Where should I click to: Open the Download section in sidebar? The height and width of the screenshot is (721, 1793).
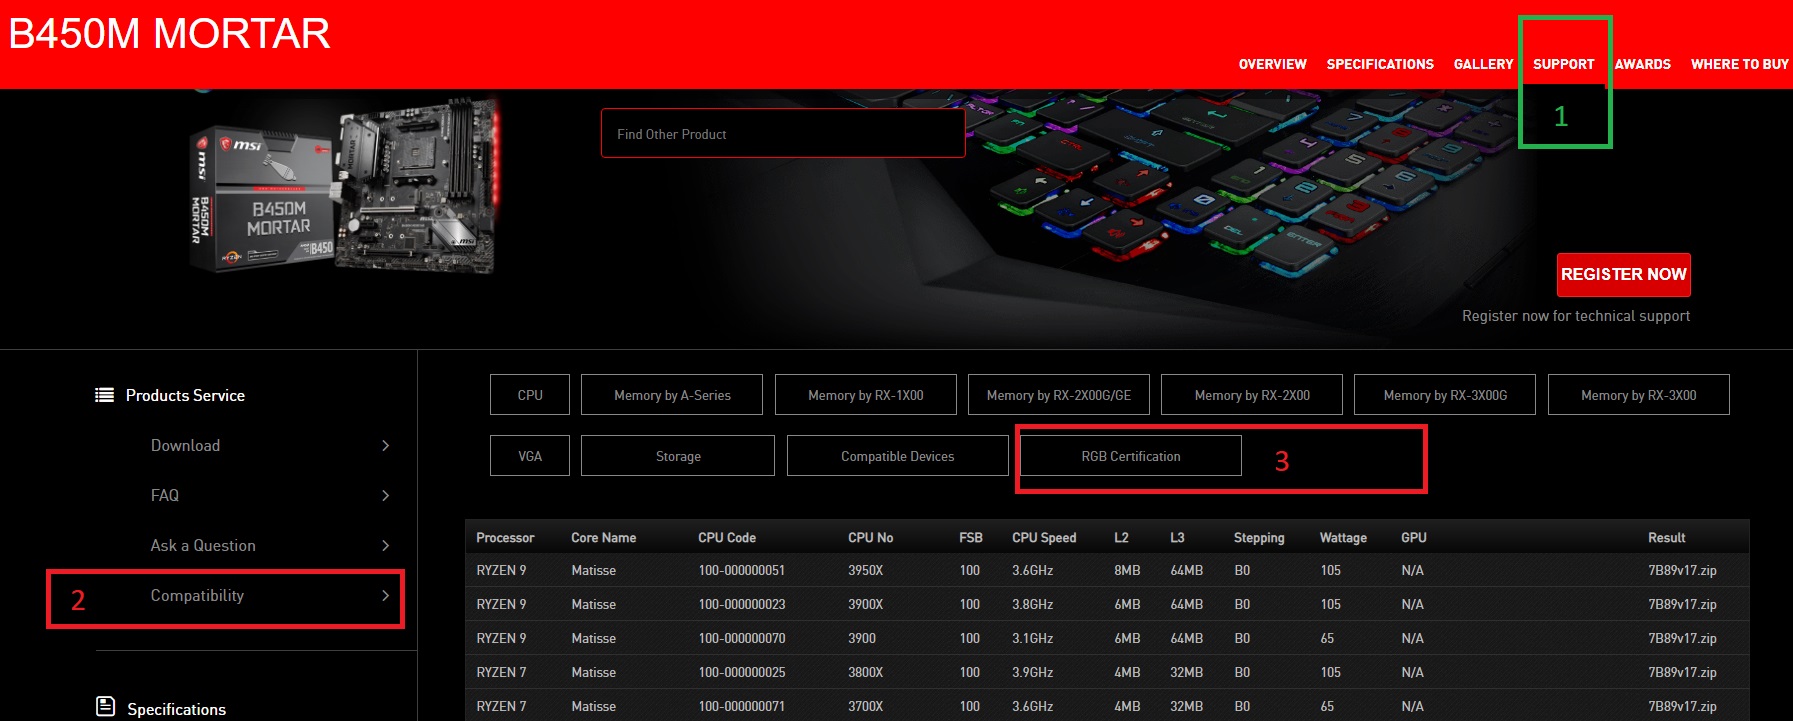(185, 446)
